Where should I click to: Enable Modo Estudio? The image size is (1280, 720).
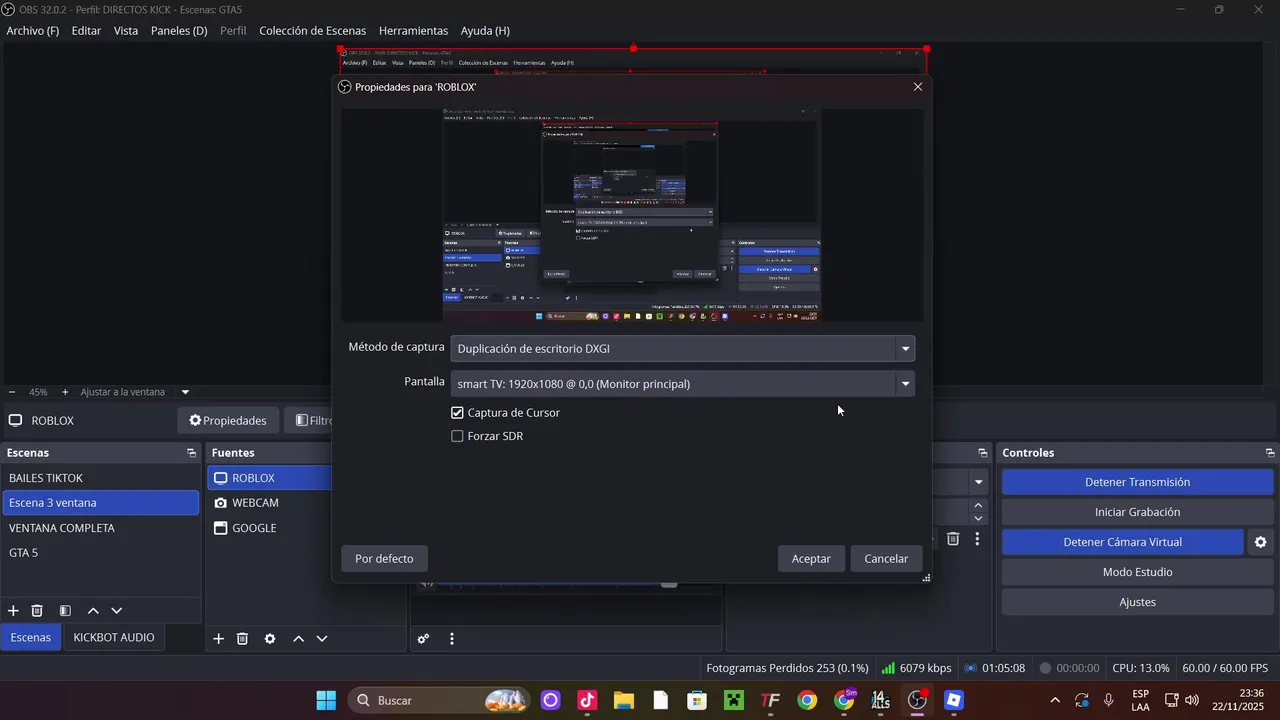(x=1137, y=572)
